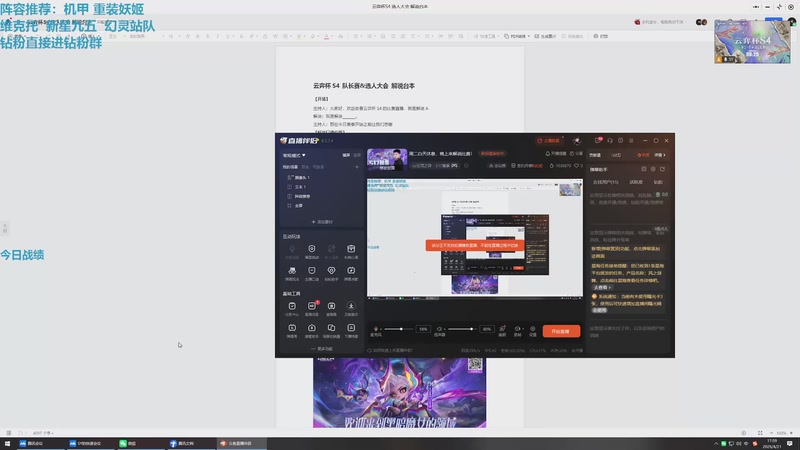Viewport: 800px width, 450px height.
Task: Click the stream cover thumbnail with presenter
Action: (387, 160)
